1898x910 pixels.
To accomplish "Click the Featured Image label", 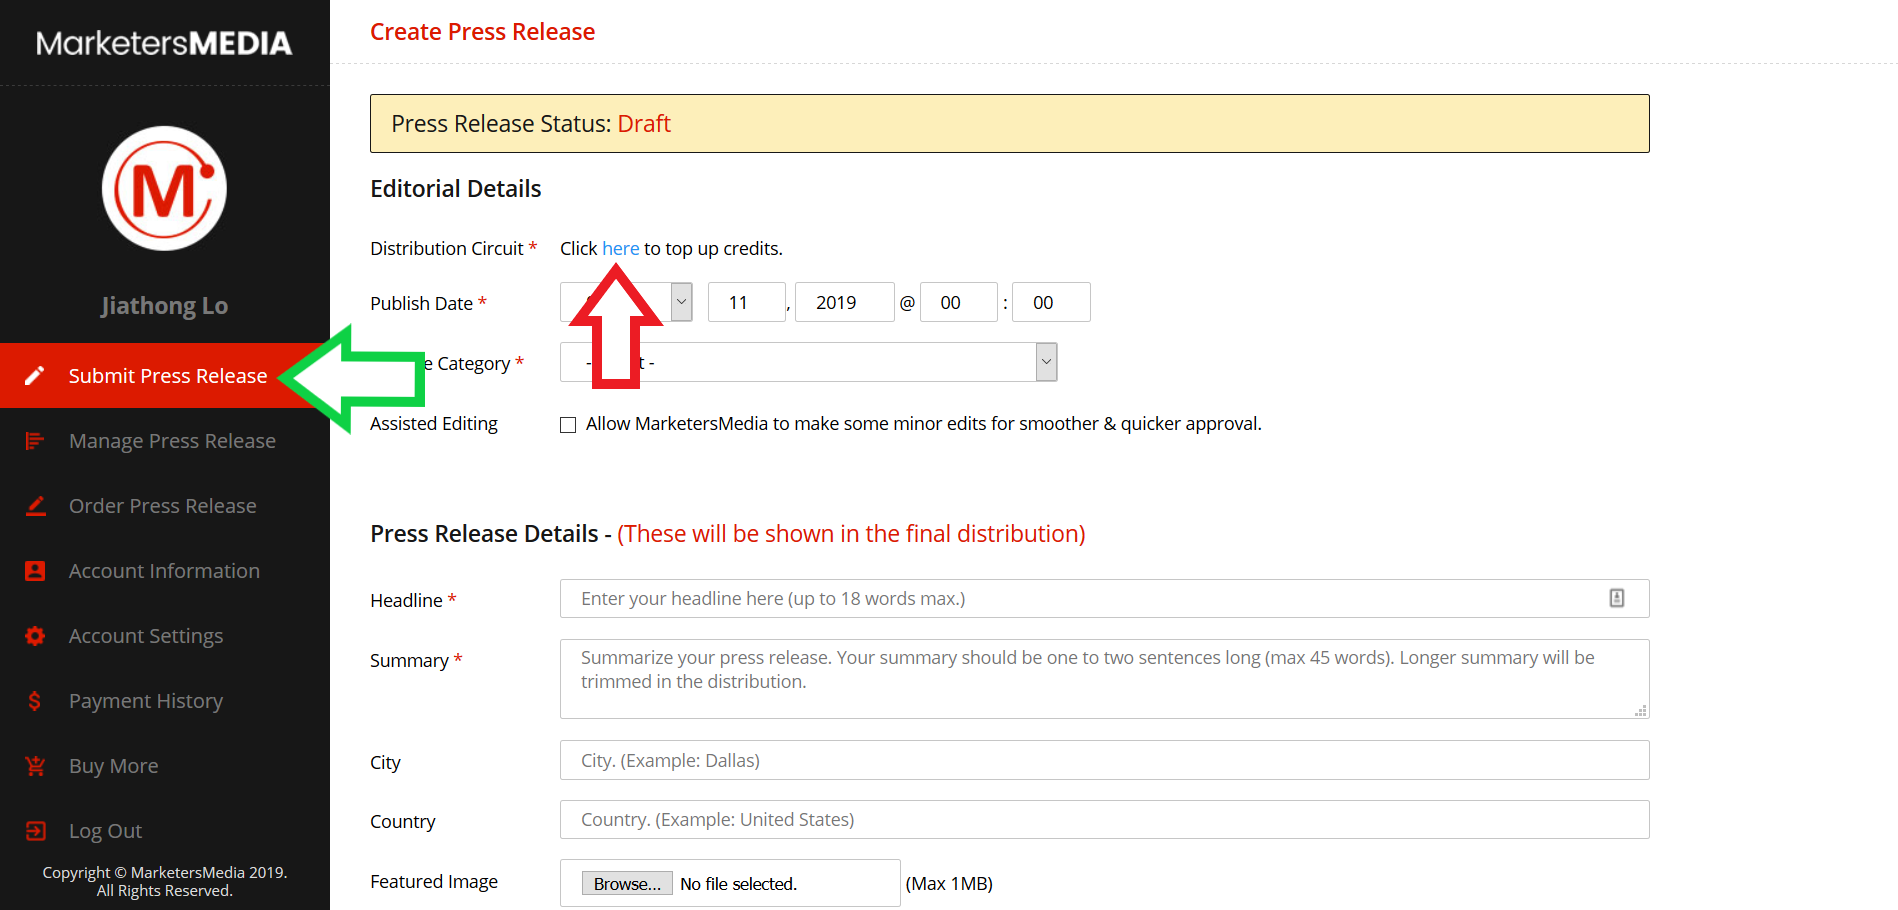I will [x=434, y=882].
